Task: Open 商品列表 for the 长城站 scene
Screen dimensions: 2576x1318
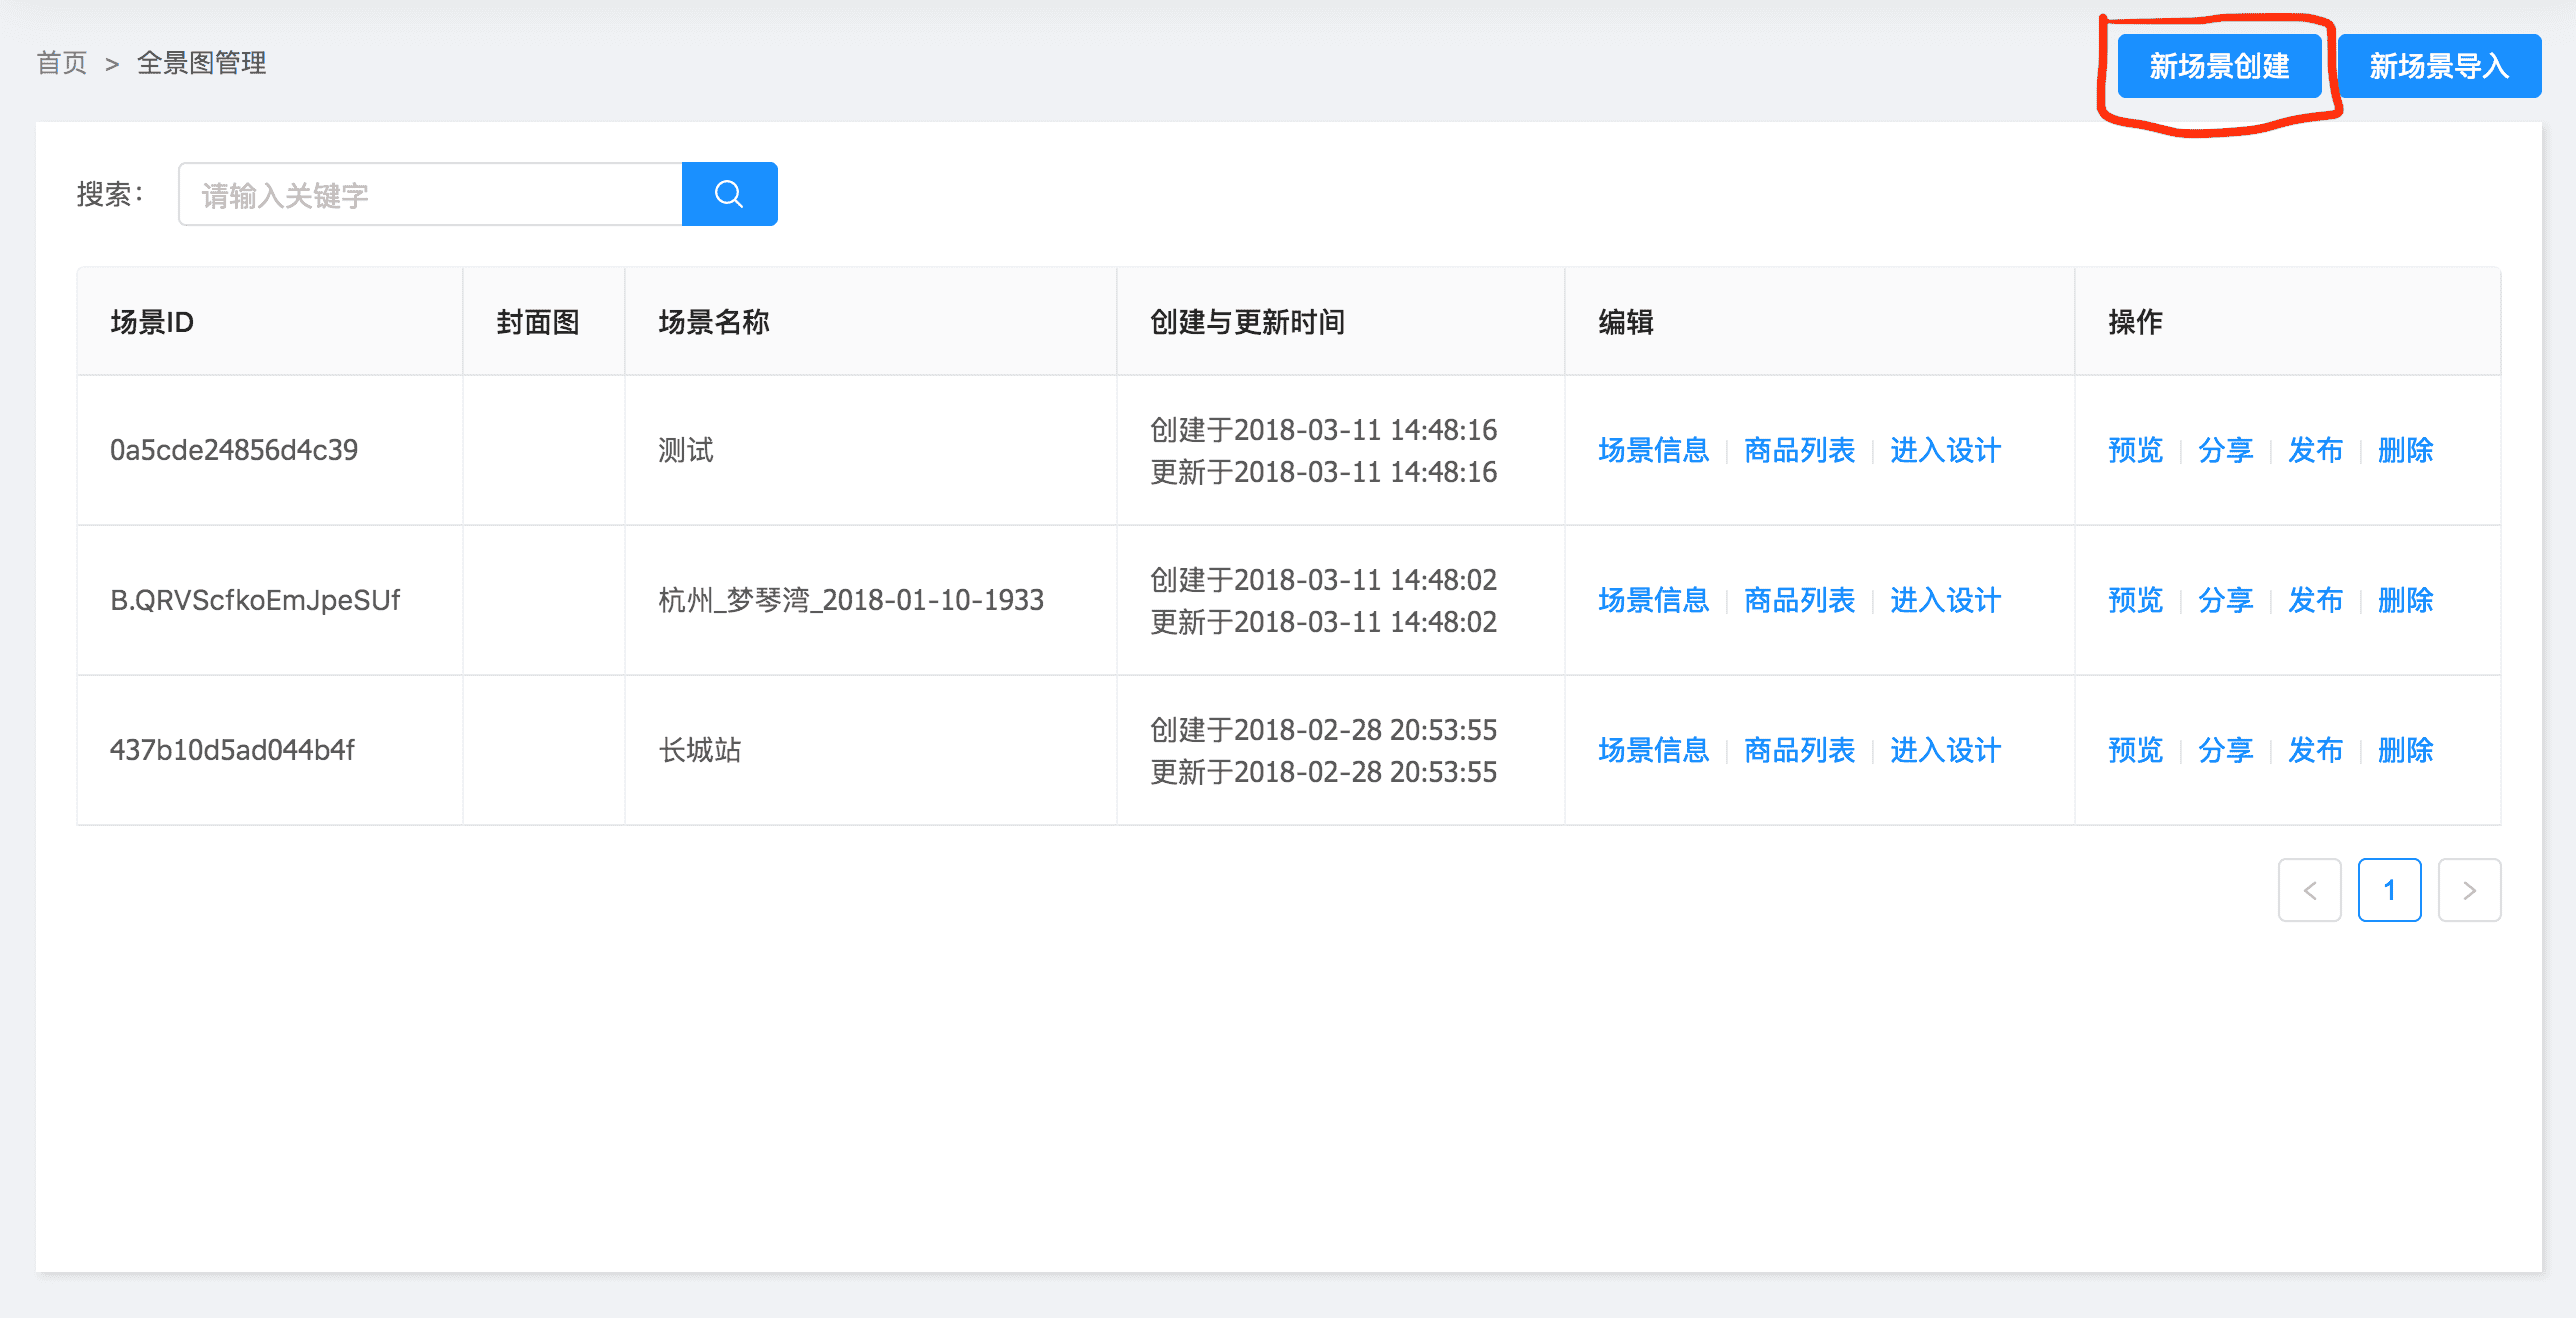Action: pos(1799,750)
